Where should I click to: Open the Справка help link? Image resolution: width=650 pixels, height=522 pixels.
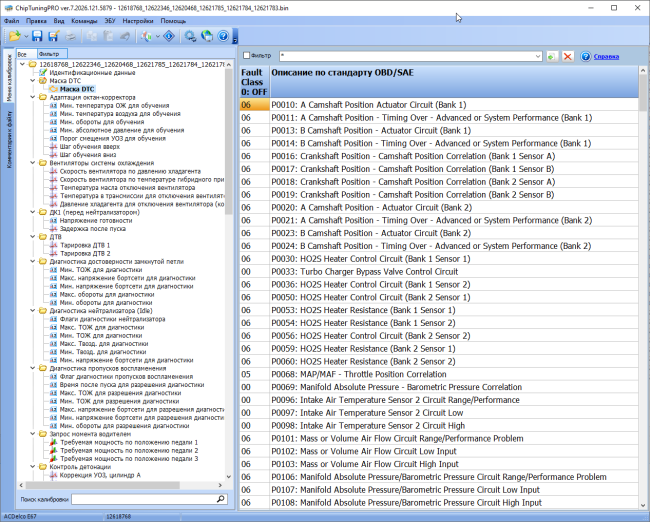pyautogui.click(x=606, y=56)
